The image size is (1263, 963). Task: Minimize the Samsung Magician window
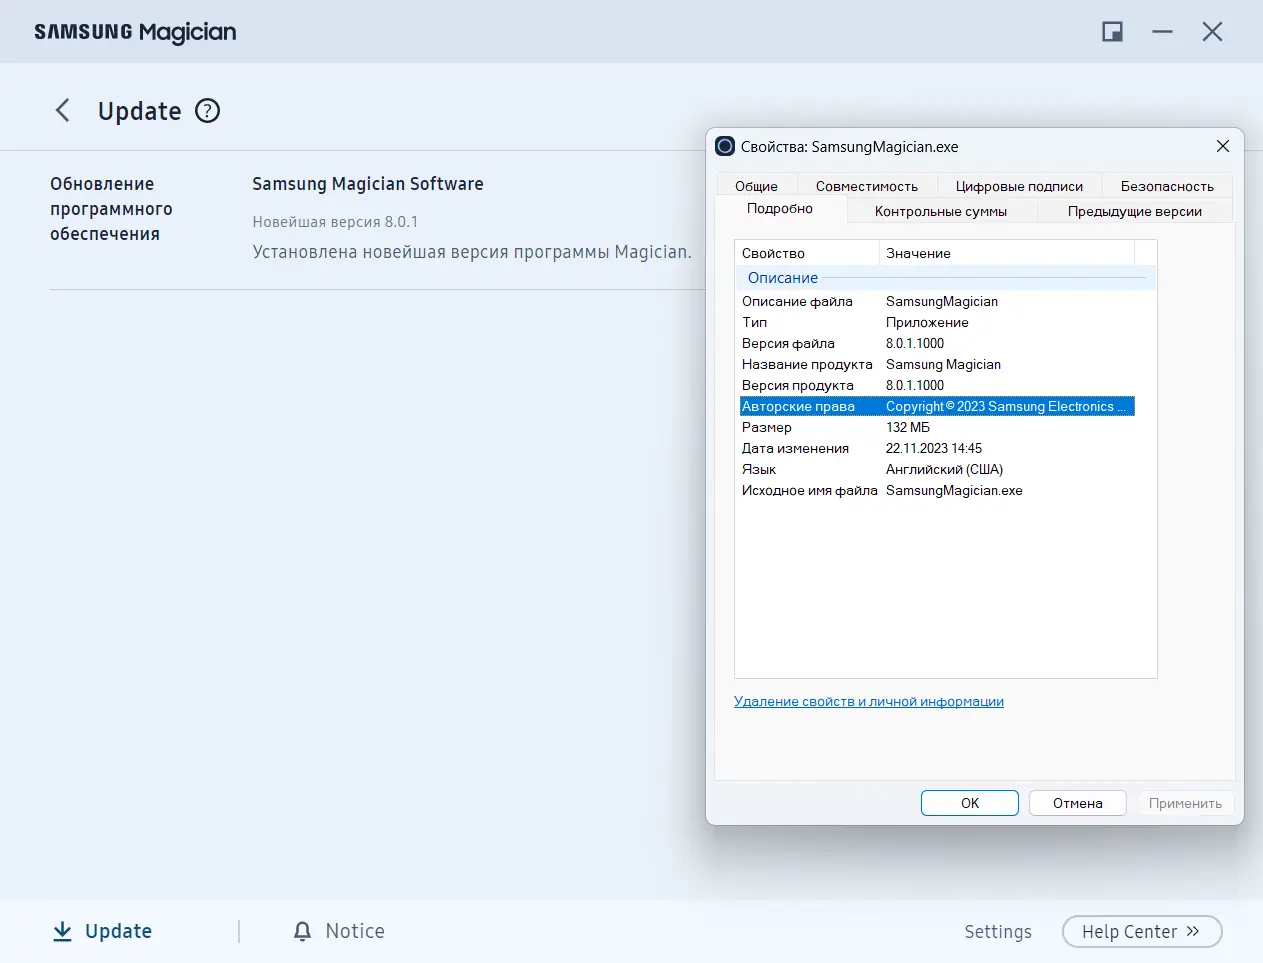tap(1162, 32)
